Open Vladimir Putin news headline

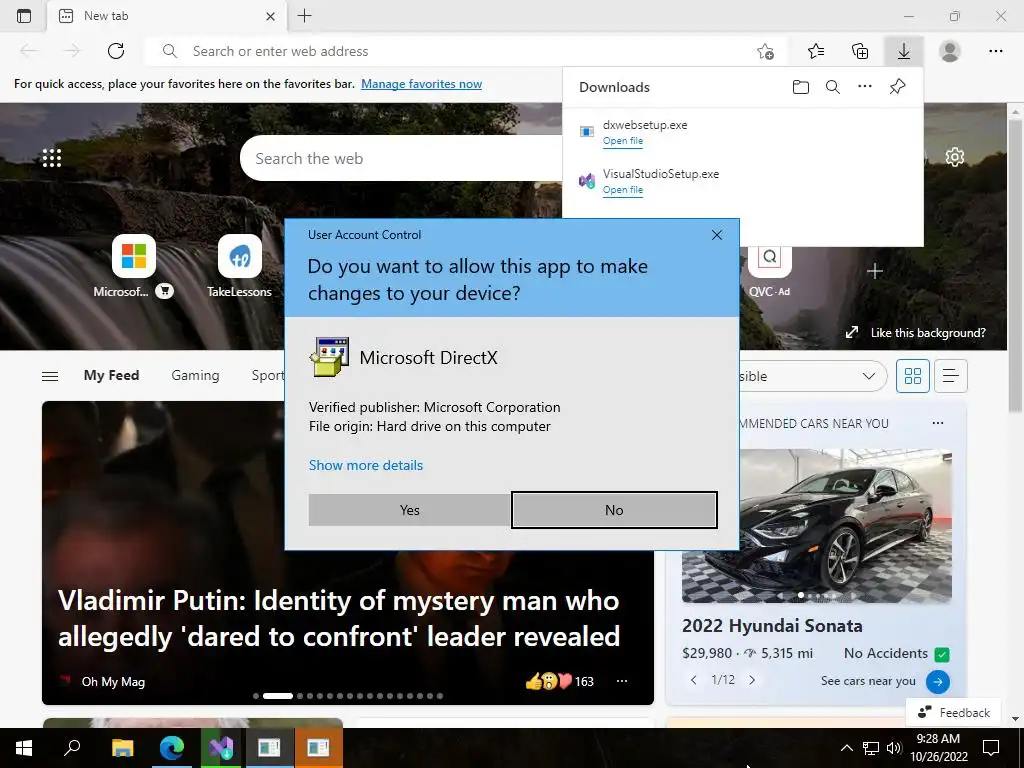(x=339, y=618)
